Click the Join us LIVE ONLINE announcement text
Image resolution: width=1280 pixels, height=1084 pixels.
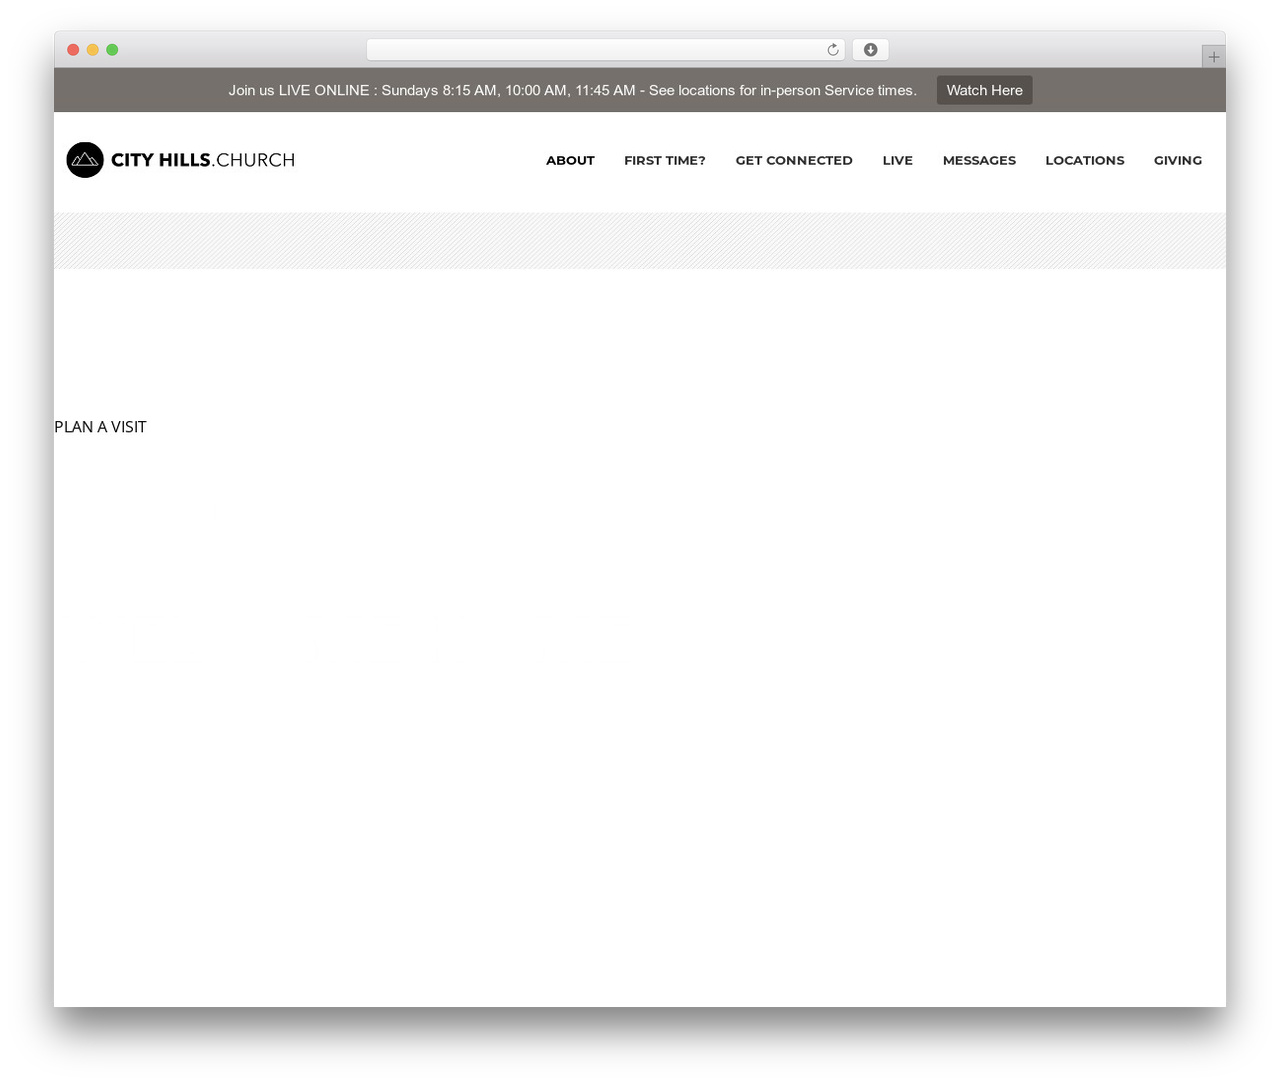coord(572,90)
